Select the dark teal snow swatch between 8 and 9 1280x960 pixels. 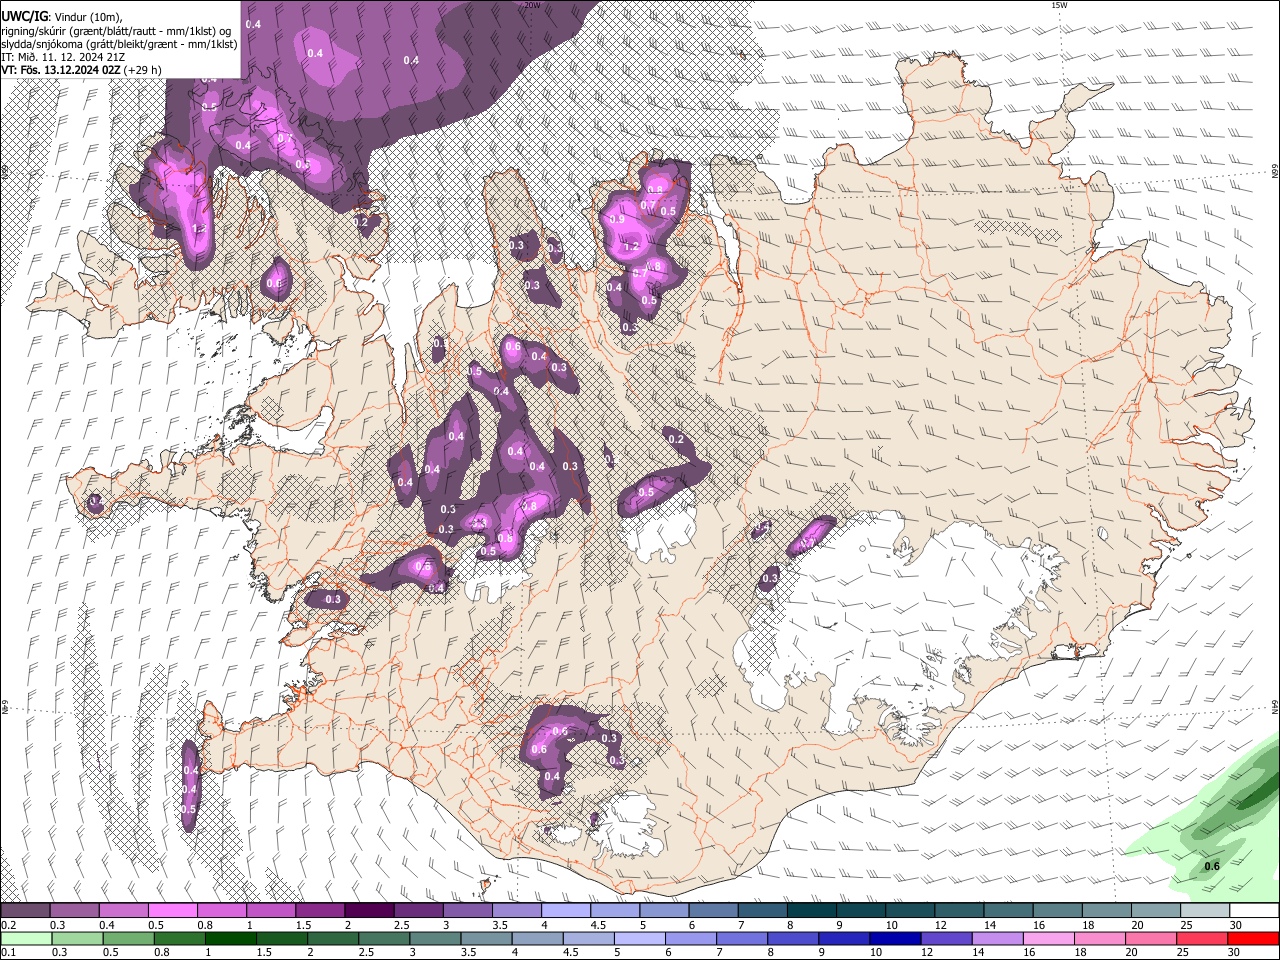812,911
